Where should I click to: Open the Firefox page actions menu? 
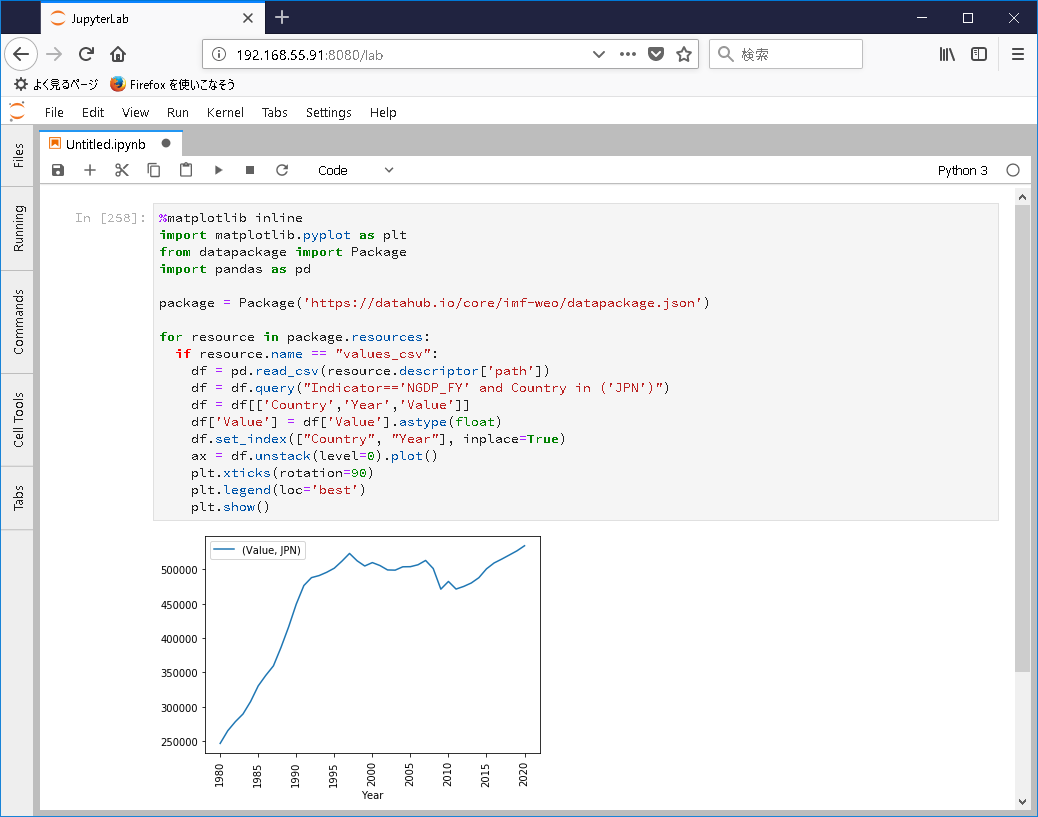[x=630, y=54]
